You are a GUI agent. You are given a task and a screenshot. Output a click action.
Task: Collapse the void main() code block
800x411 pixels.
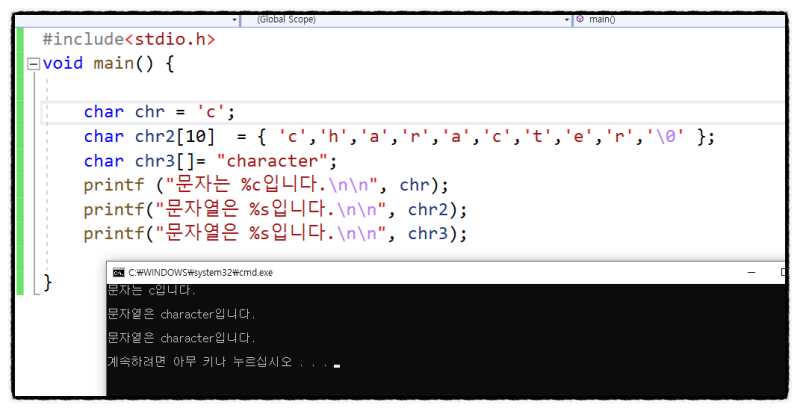tap(33, 64)
